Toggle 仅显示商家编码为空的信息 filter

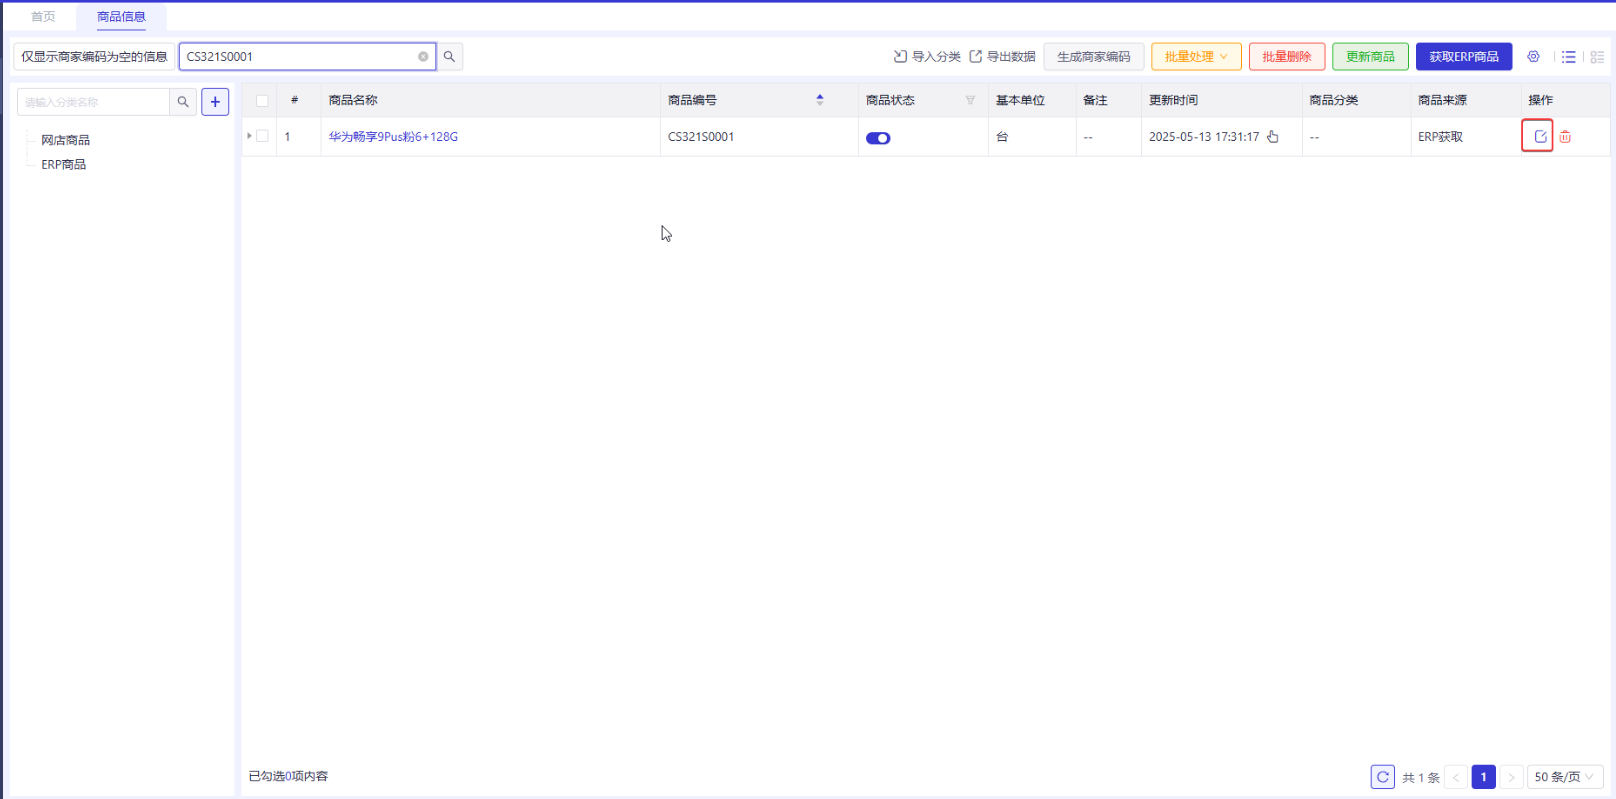tap(94, 57)
